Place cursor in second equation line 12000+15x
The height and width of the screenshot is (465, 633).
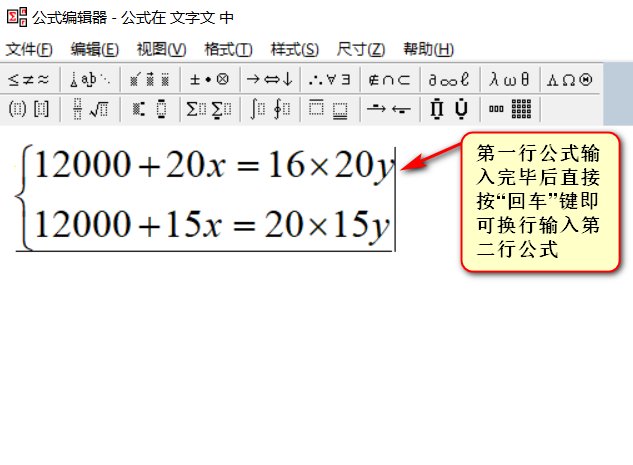point(212,225)
